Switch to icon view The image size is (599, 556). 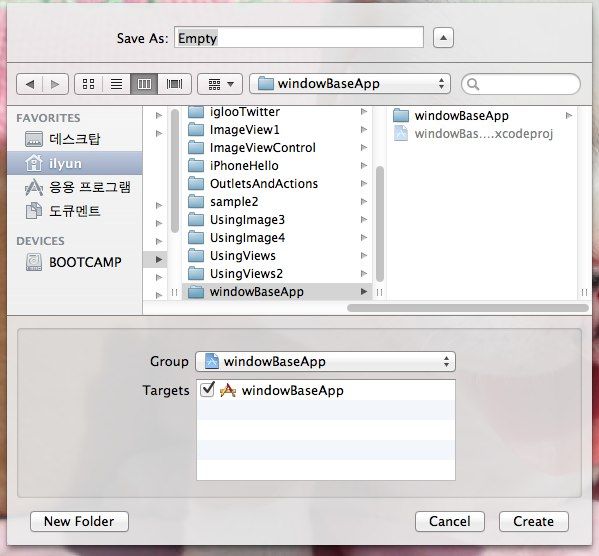(x=89, y=84)
